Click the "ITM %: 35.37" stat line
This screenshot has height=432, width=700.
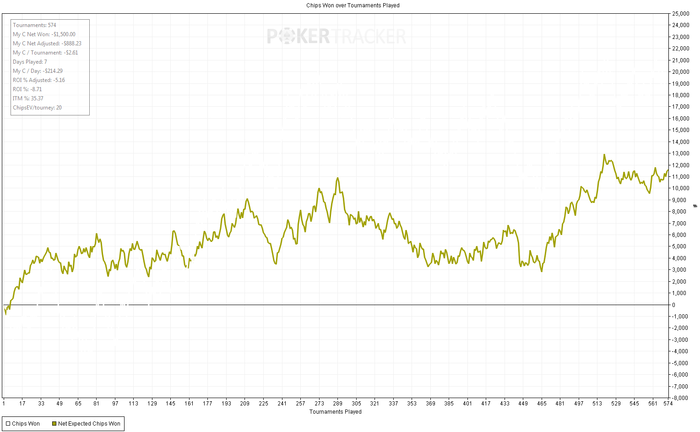pyautogui.click(x=28, y=98)
